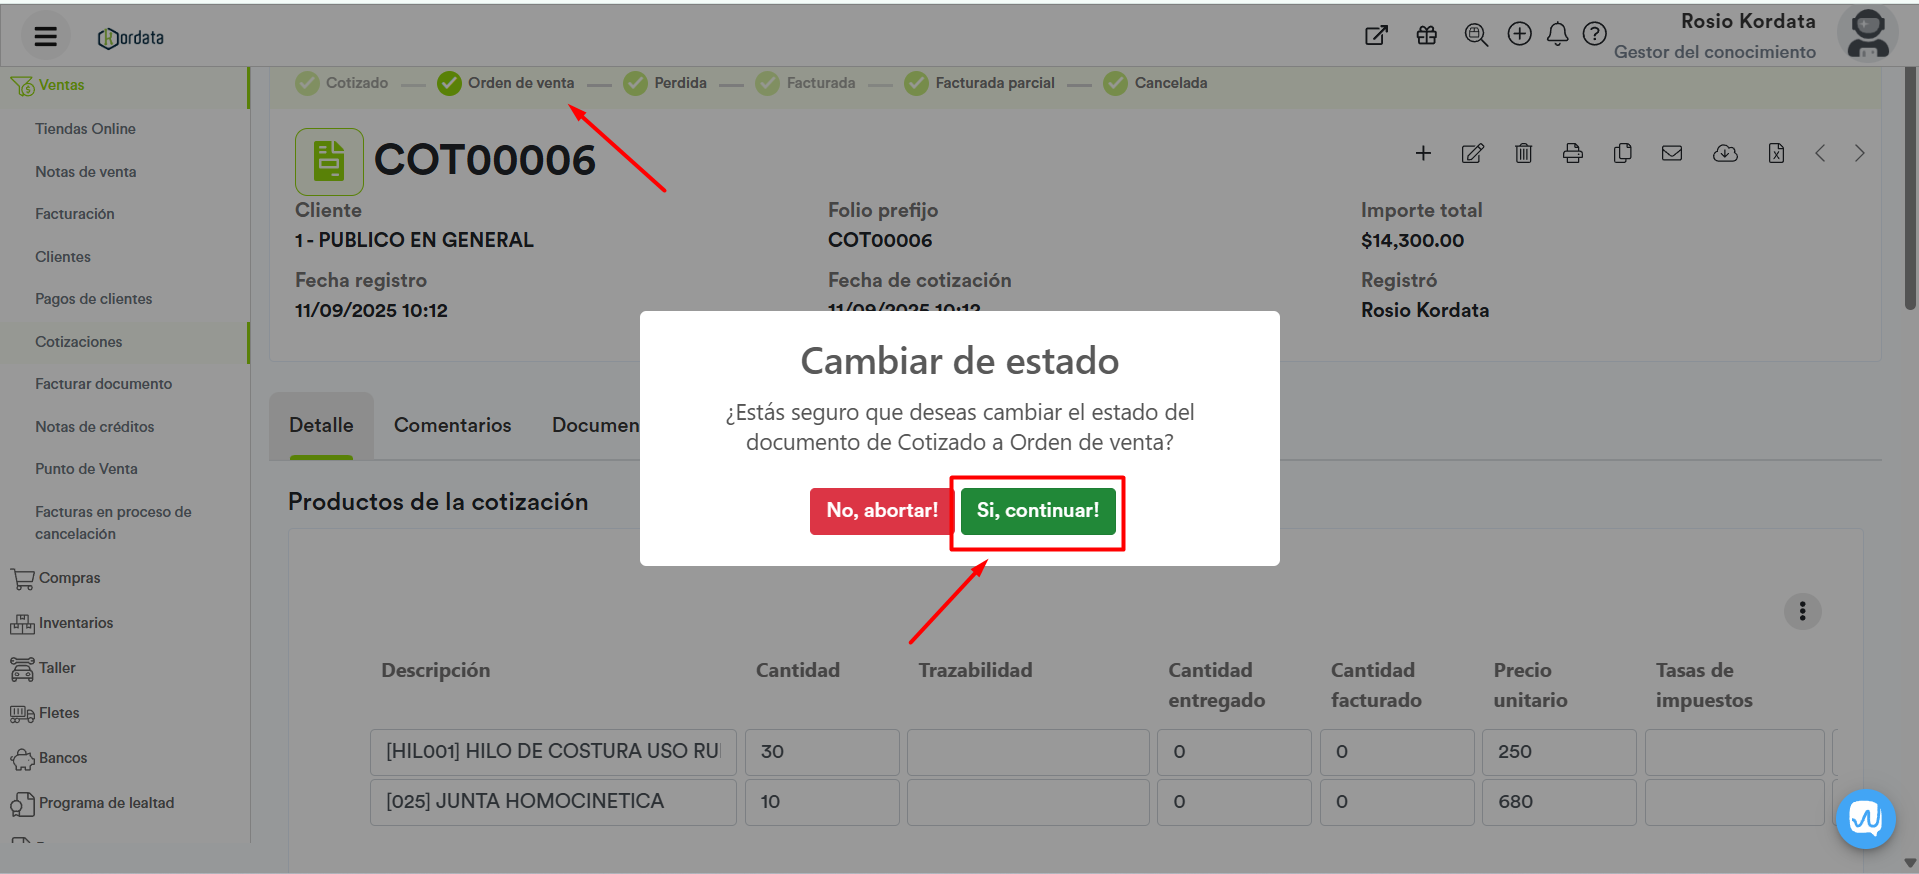This screenshot has height=874, width=1919.
Task: Open the three-dot products options menu
Action: click(1802, 611)
